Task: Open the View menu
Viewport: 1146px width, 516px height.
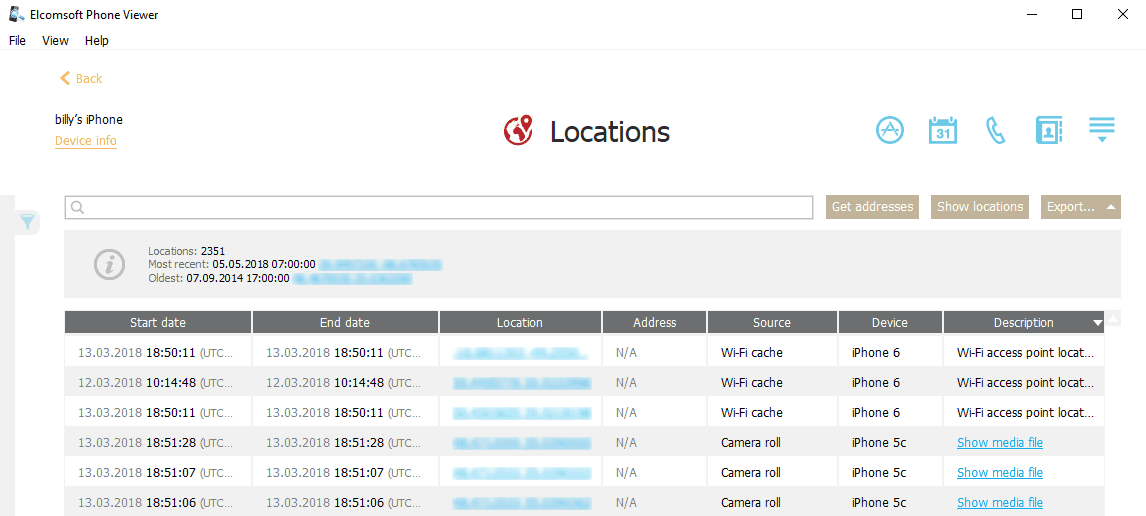Action: point(55,41)
